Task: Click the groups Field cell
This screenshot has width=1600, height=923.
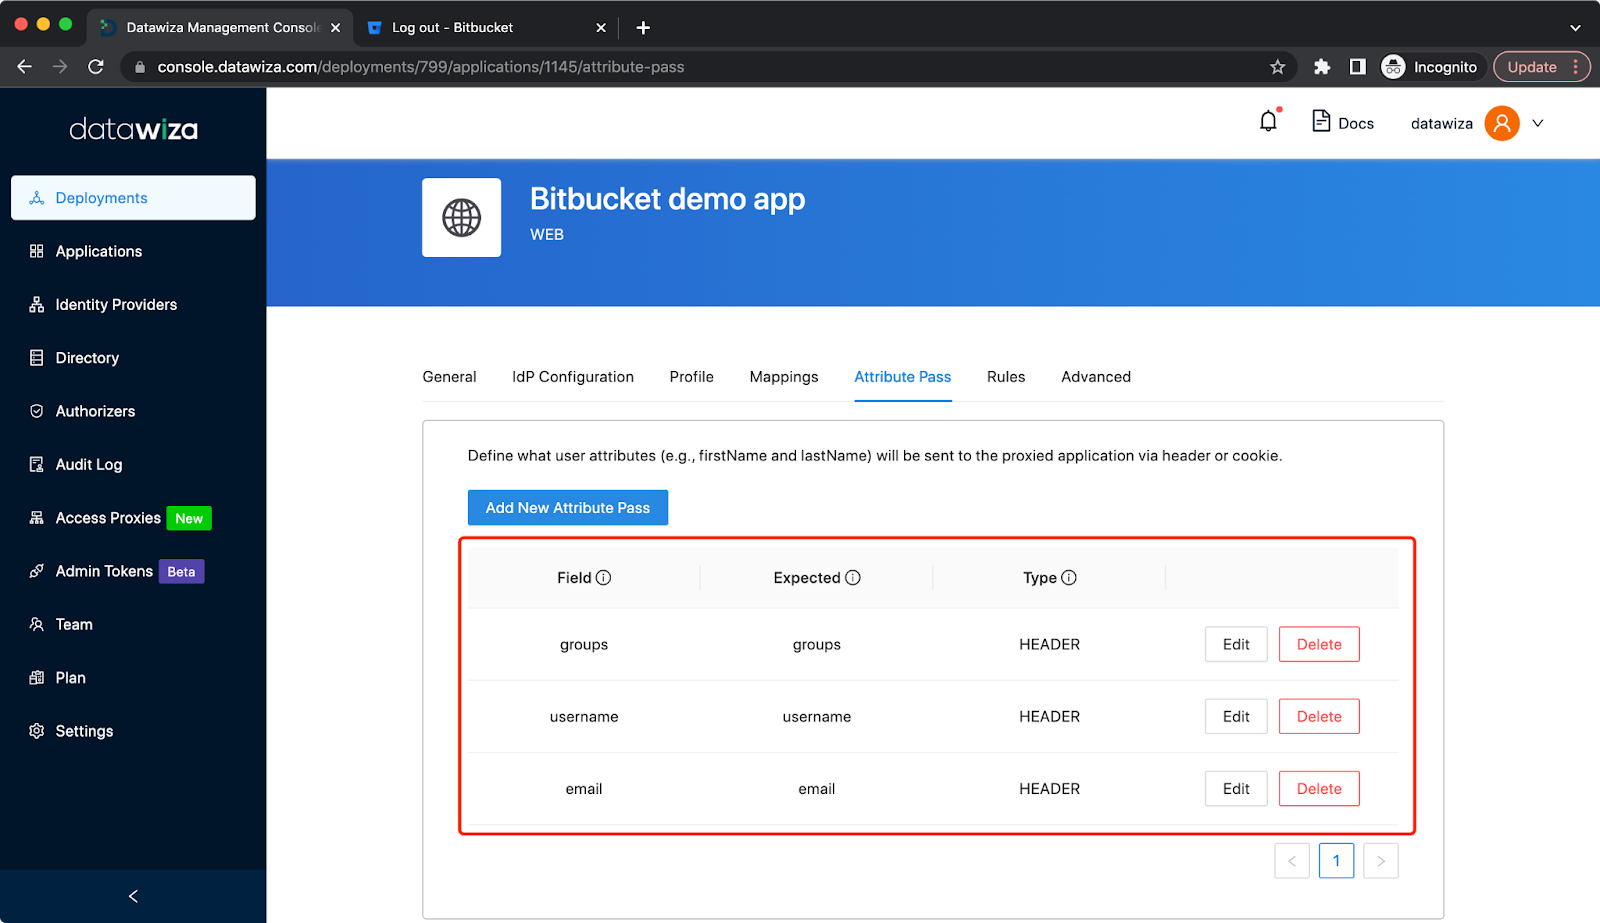Action: tap(584, 645)
